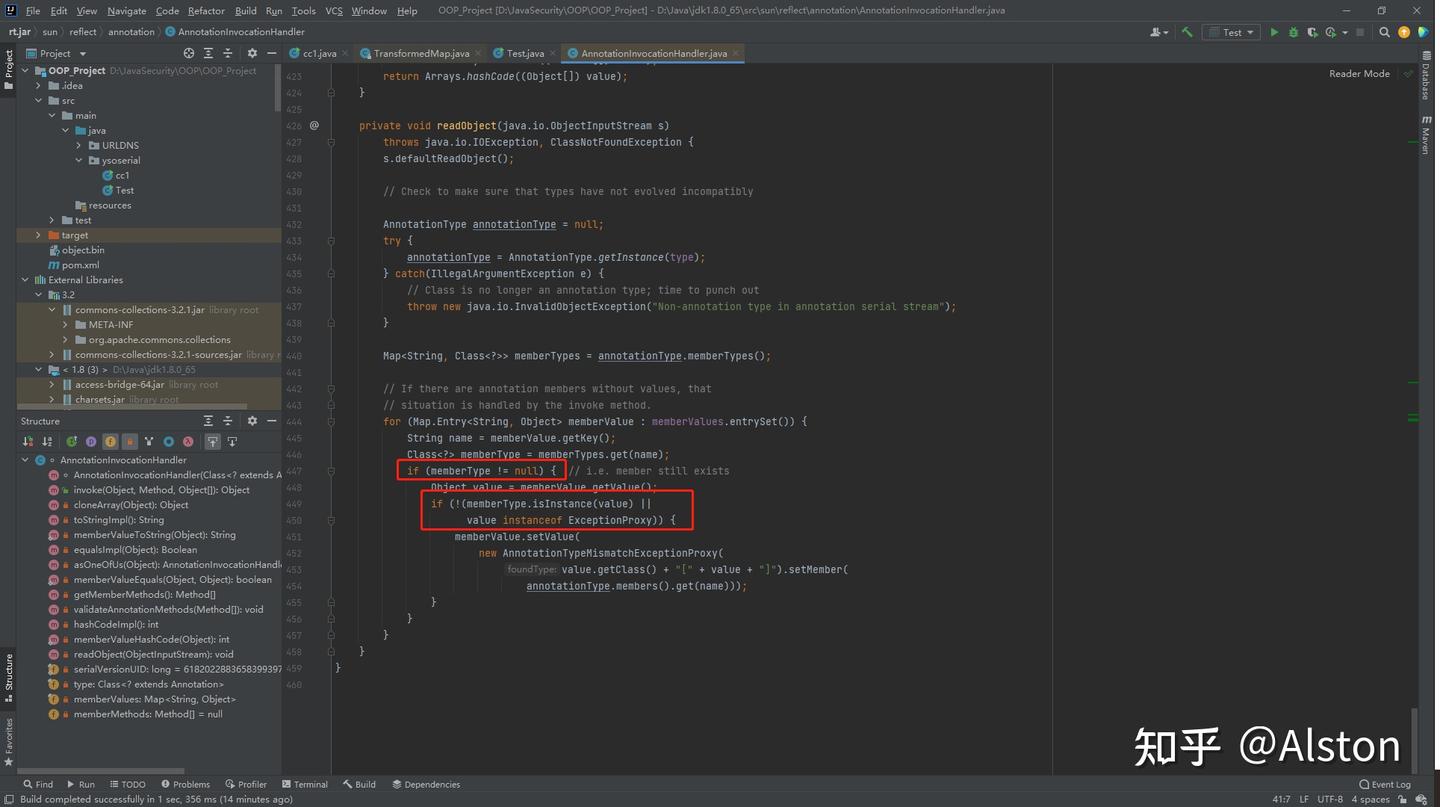This screenshot has width=1440, height=807.
Task: Run Test with Coverage icon
Action: (1312, 32)
